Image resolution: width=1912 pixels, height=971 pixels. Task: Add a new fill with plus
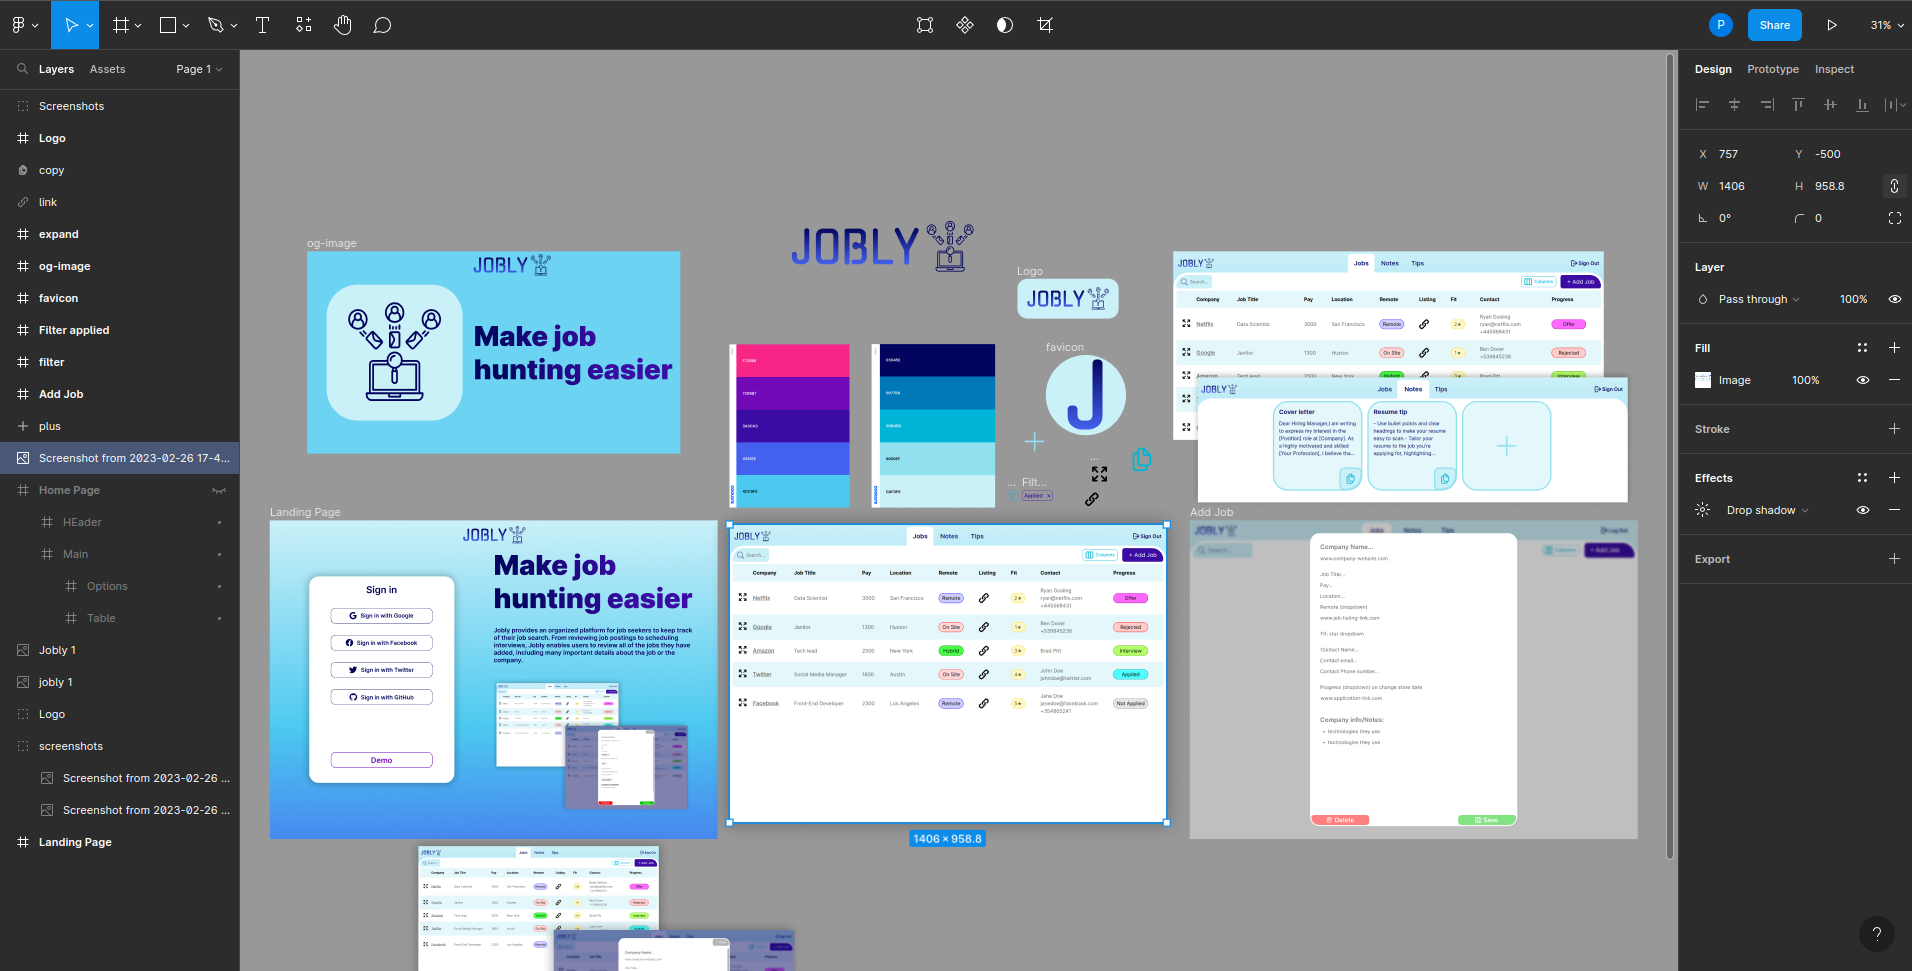[x=1894, y=348]
